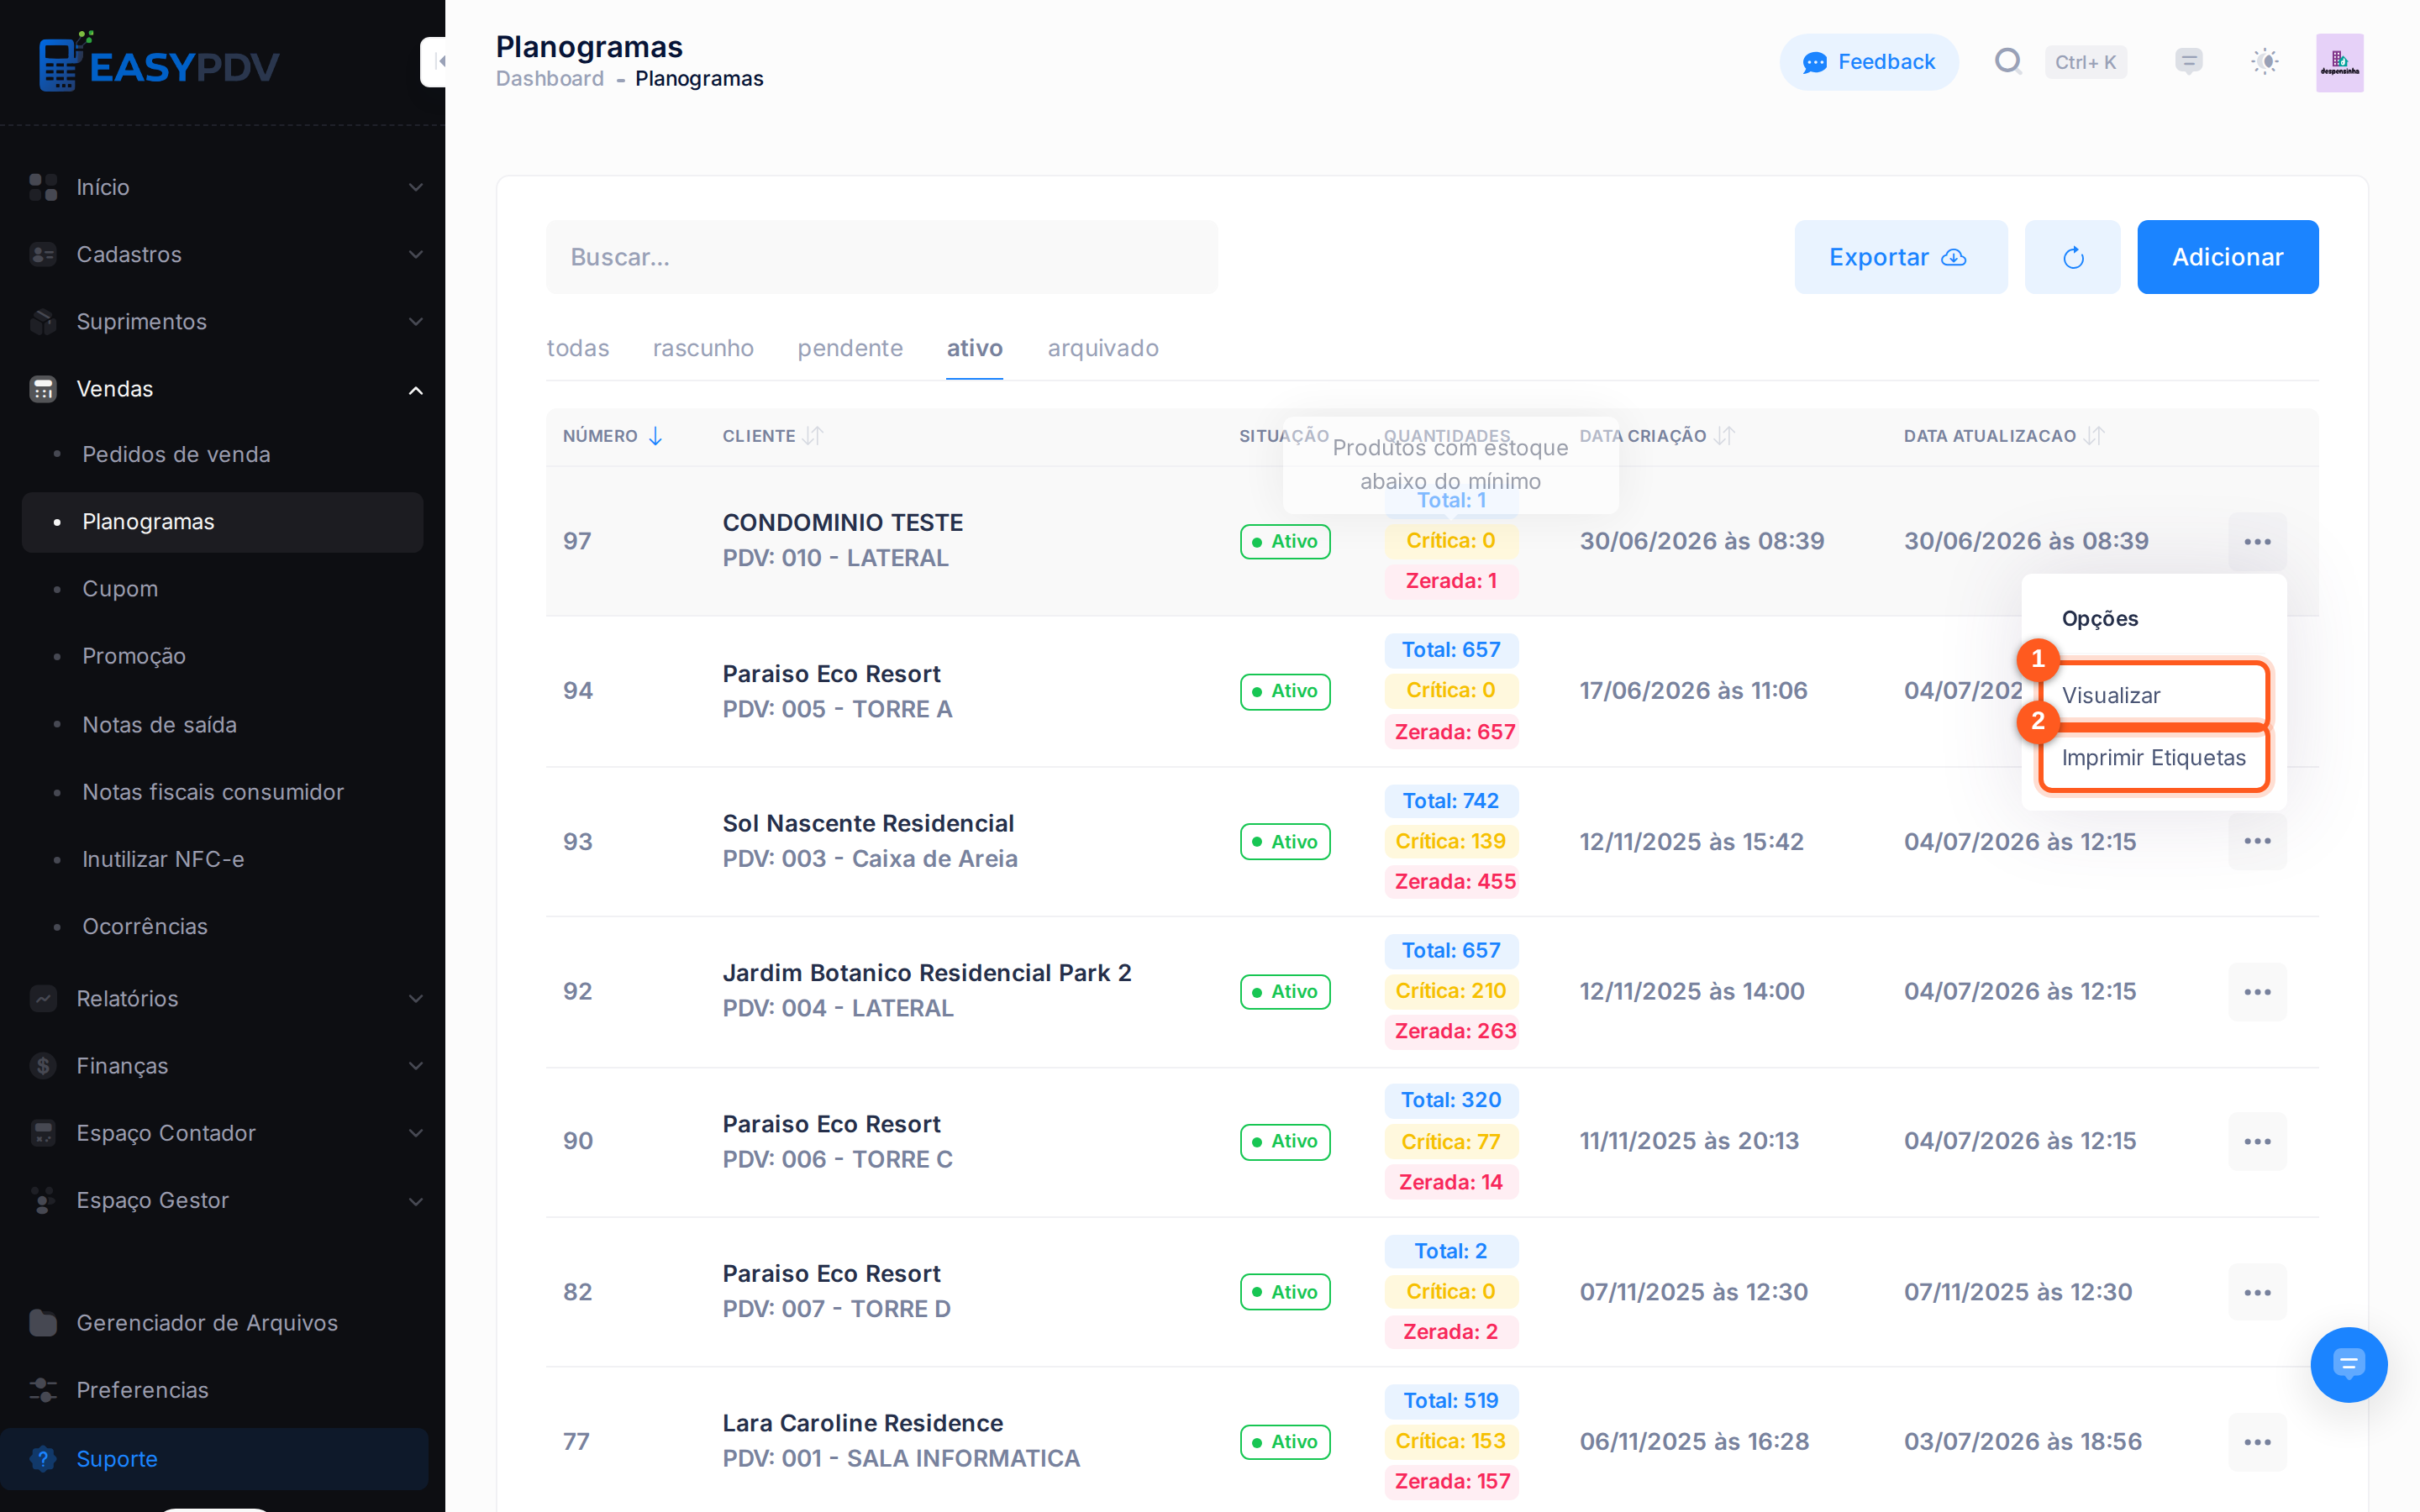Viewport: 2420px width, 1512px height.
Task: Click the Finanças dollar icon
Action: [43, 1066]
